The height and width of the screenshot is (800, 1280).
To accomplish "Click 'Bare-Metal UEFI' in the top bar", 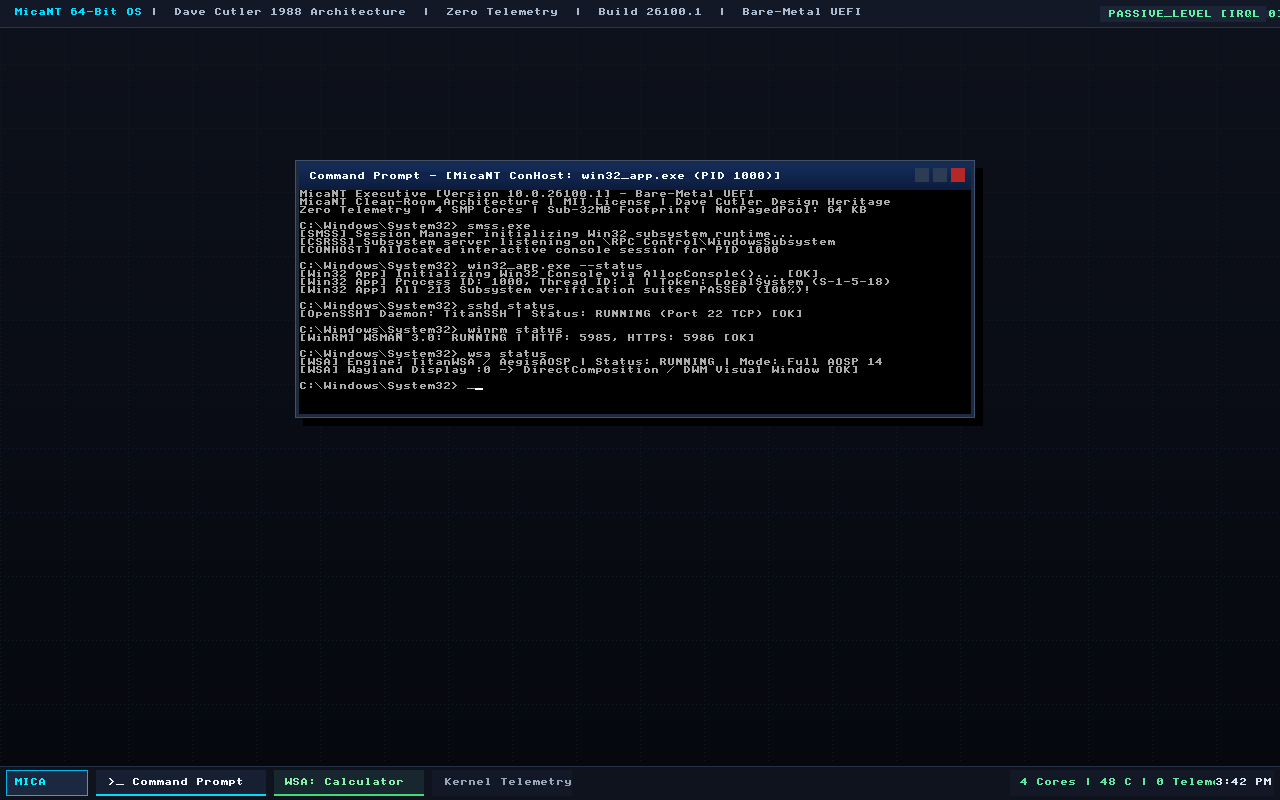I will 802,12.
